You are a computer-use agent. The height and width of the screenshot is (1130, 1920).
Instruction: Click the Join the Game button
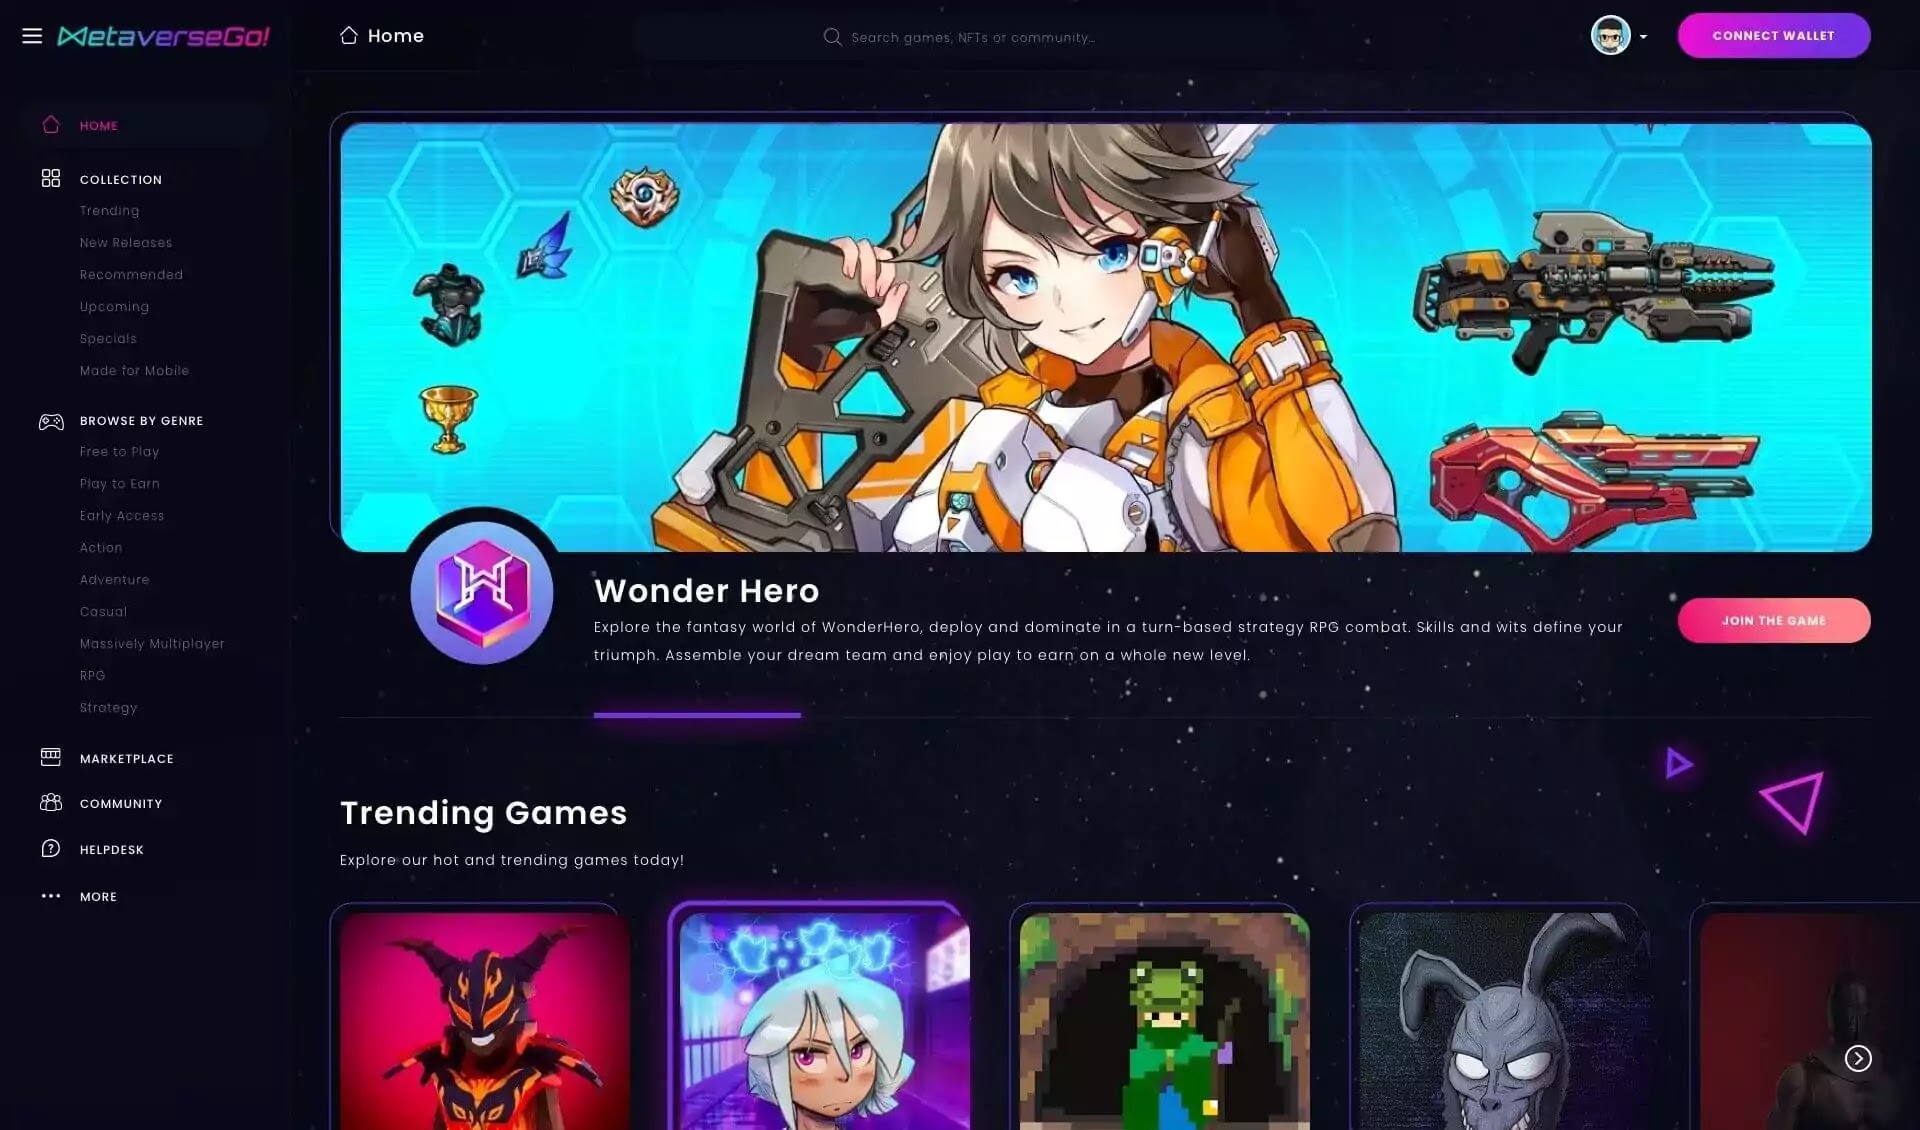1773,620
